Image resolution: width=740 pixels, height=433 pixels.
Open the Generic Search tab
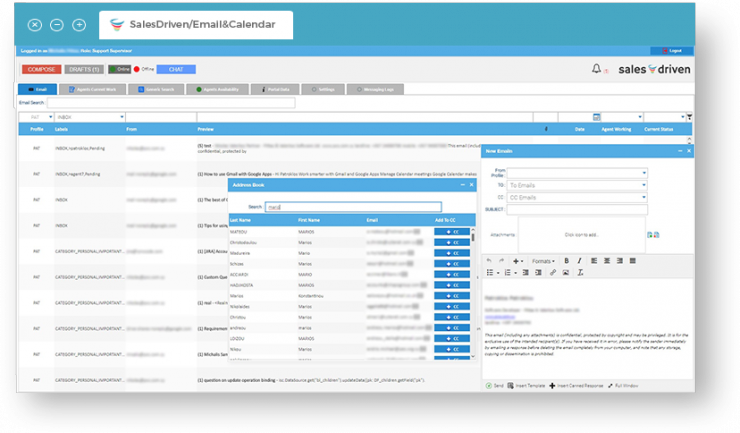156,89
